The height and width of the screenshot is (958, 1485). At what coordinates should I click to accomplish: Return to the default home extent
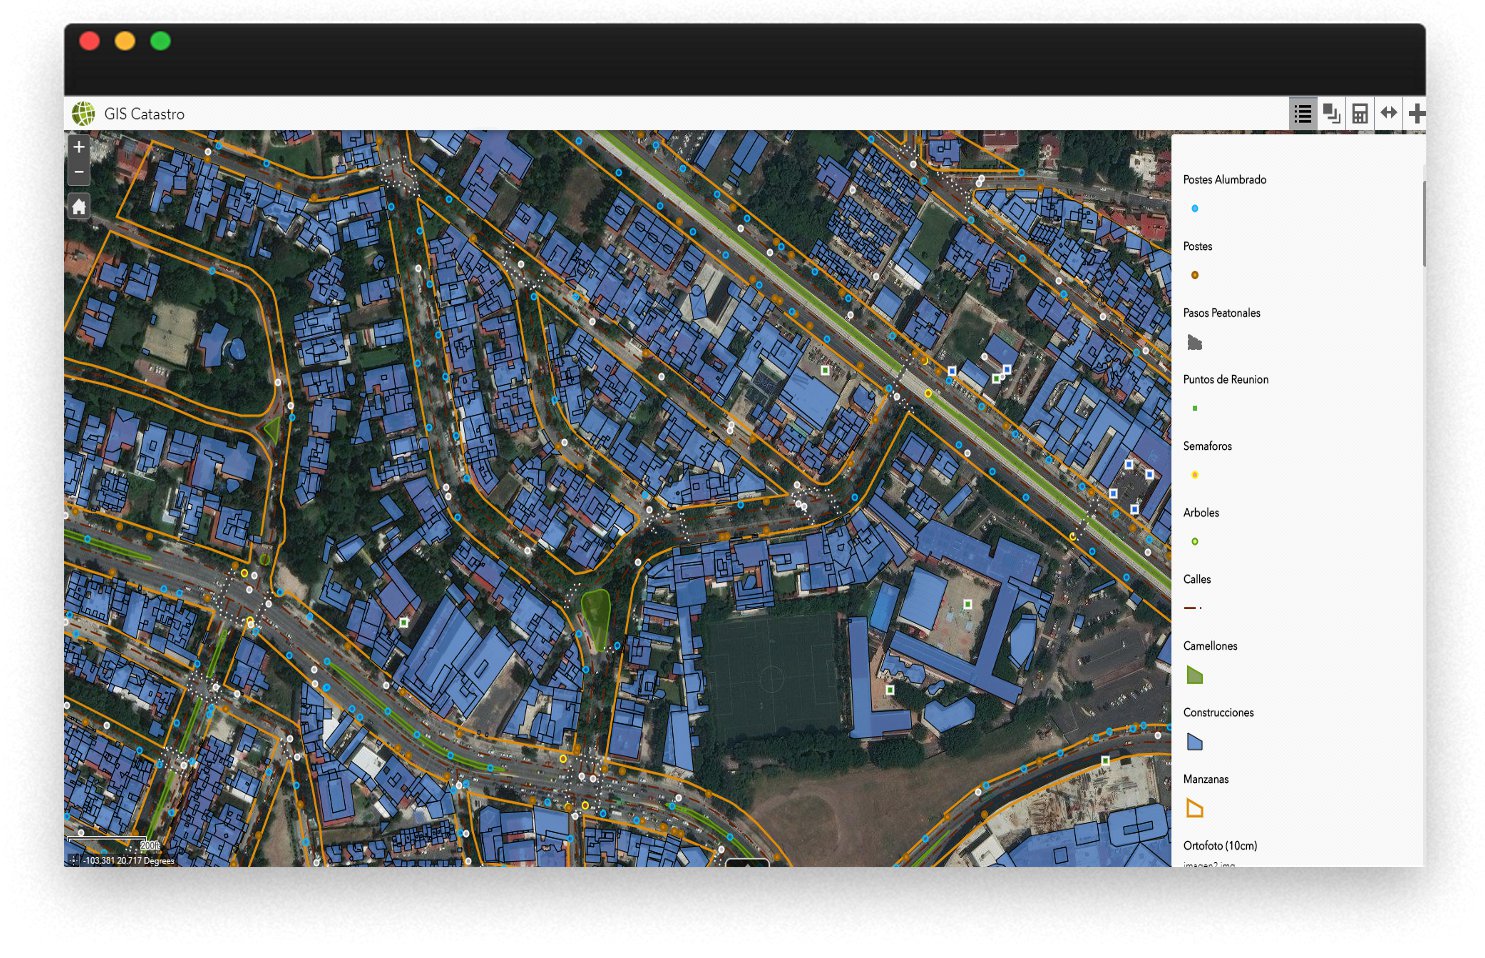coord(79,206)
